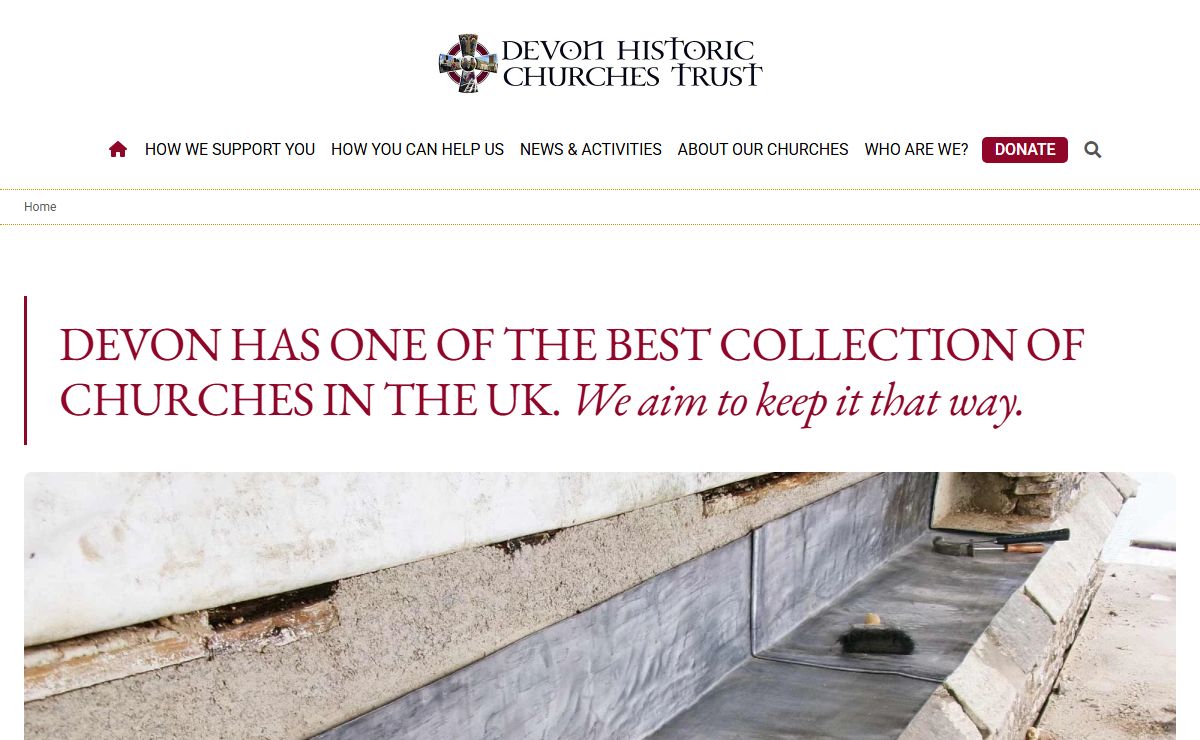Click the hammer in the hero photo
This screenshot has width=1200, height=740.
pos(1000,542)
